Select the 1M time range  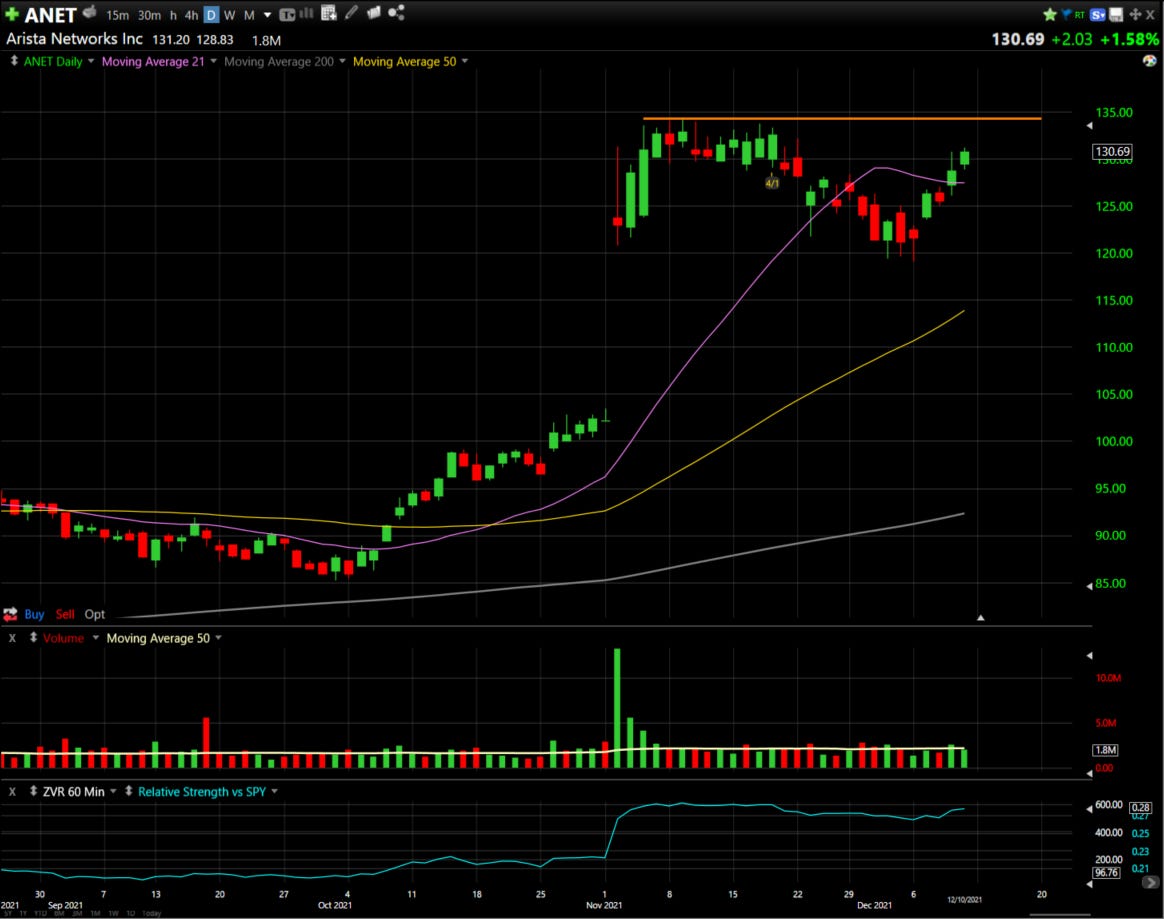[x=95, y=914]
